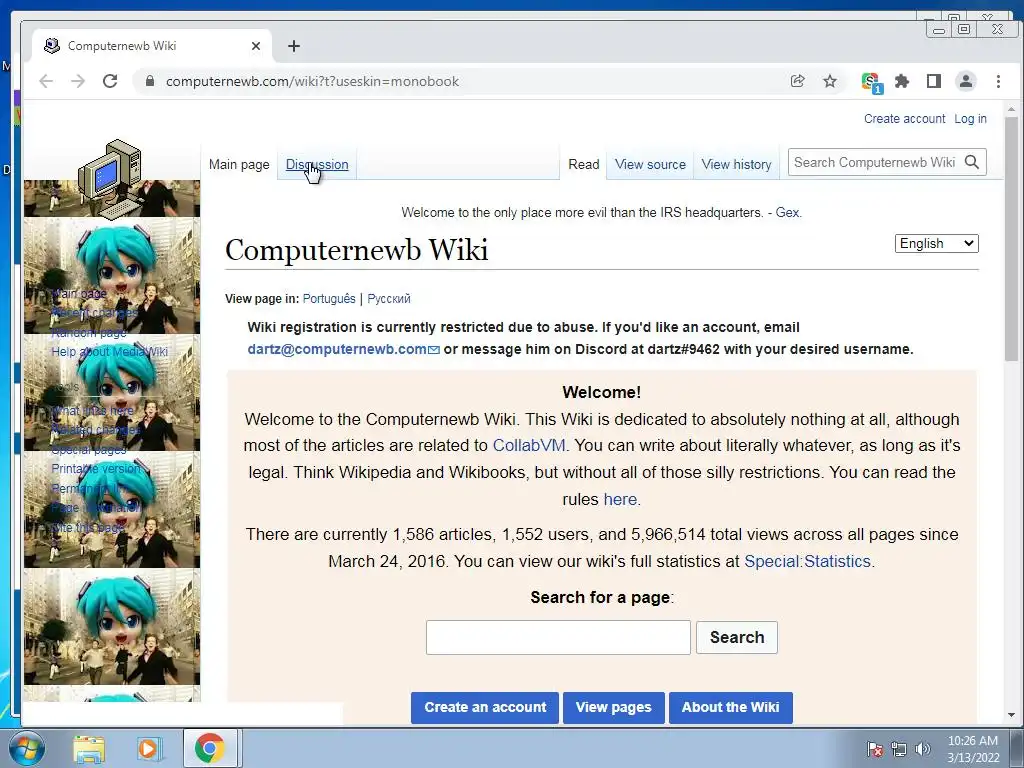Viewport: 1024px width, 768px height.
Task: Click the sidebar Special pages link
Action: click(89, 449)
